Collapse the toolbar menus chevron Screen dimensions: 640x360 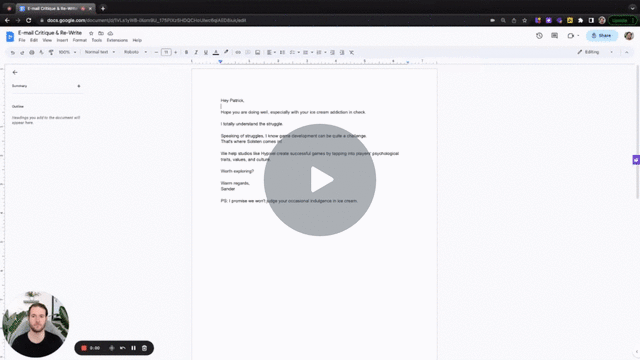click(x=627, y=52)
